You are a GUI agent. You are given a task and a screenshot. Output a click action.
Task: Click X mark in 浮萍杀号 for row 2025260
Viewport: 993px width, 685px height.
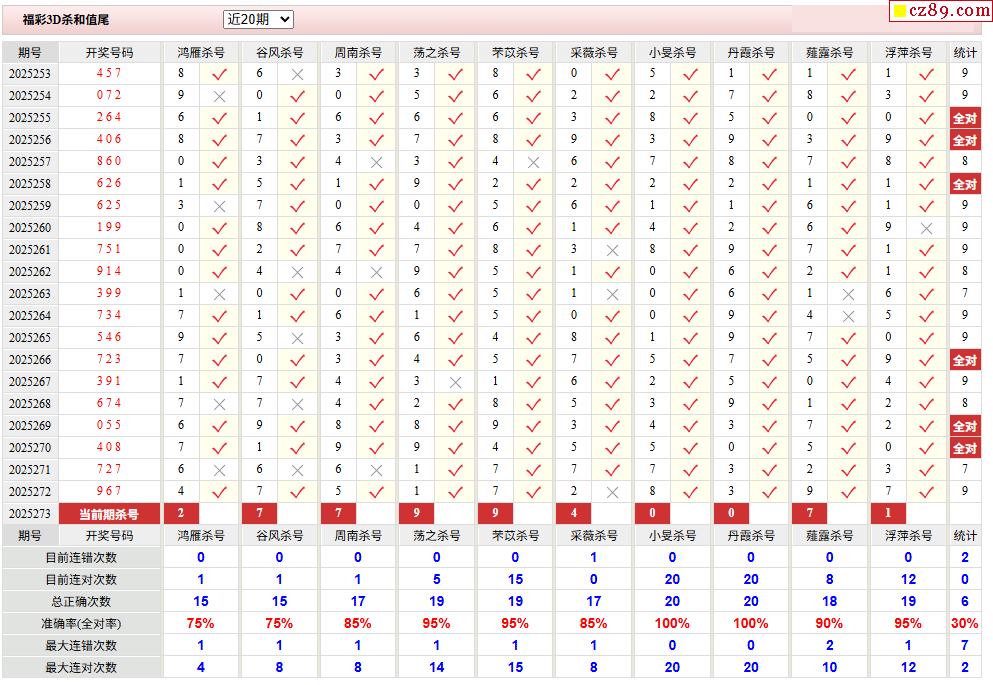click(x=926, y=228)
